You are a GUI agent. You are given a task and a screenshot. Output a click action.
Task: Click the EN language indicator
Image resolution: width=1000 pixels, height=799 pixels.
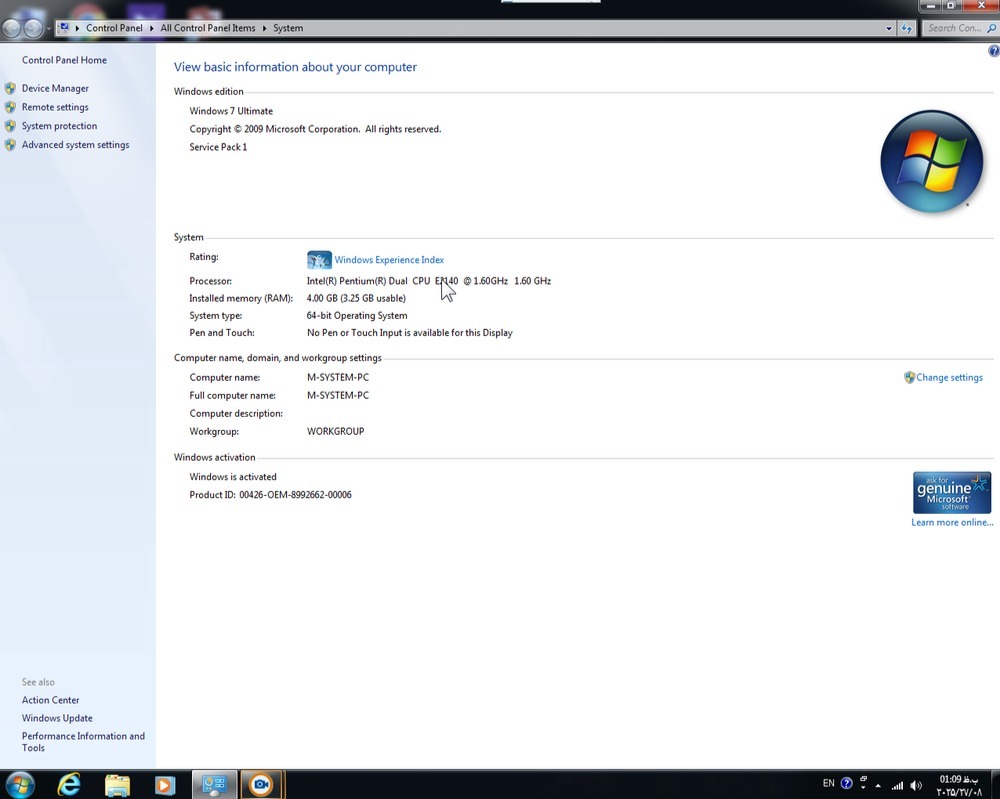[x=828, y=783]
